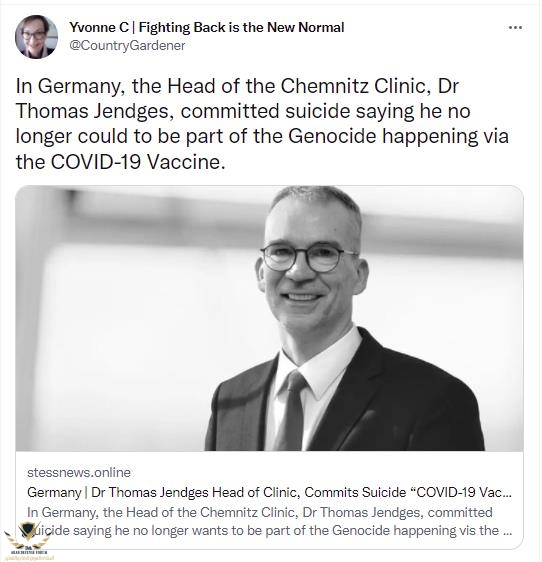Open the @CountryGardener handle

tap(127, 46)
